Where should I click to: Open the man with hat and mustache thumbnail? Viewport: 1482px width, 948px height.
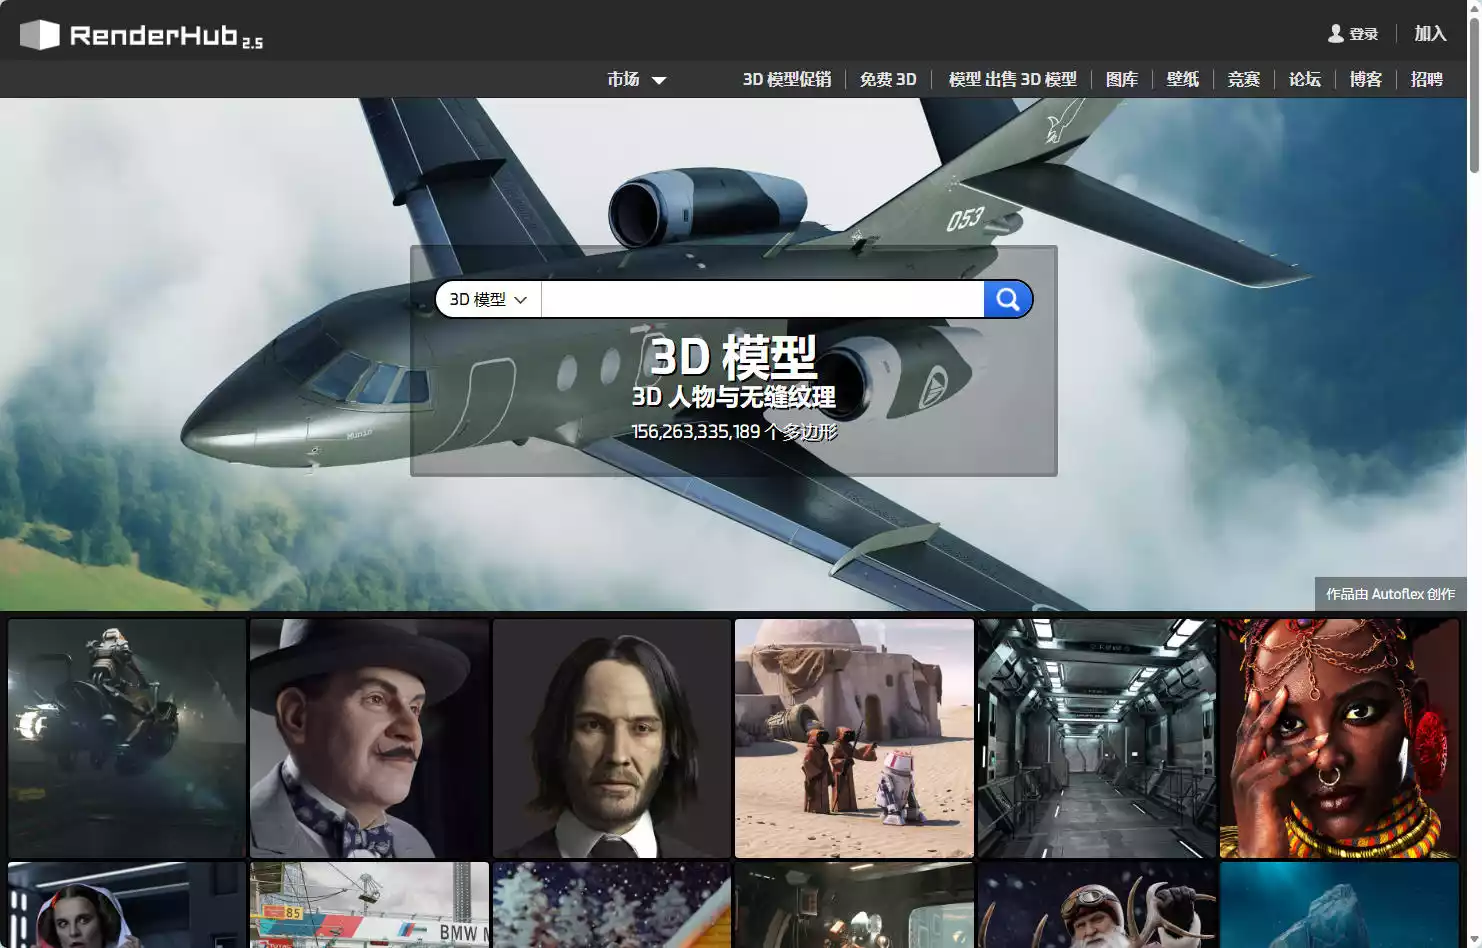(369, 738)
